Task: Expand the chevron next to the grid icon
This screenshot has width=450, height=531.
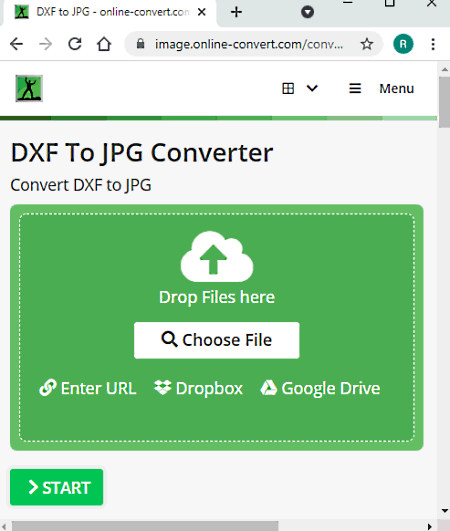Action: [312, 88]
